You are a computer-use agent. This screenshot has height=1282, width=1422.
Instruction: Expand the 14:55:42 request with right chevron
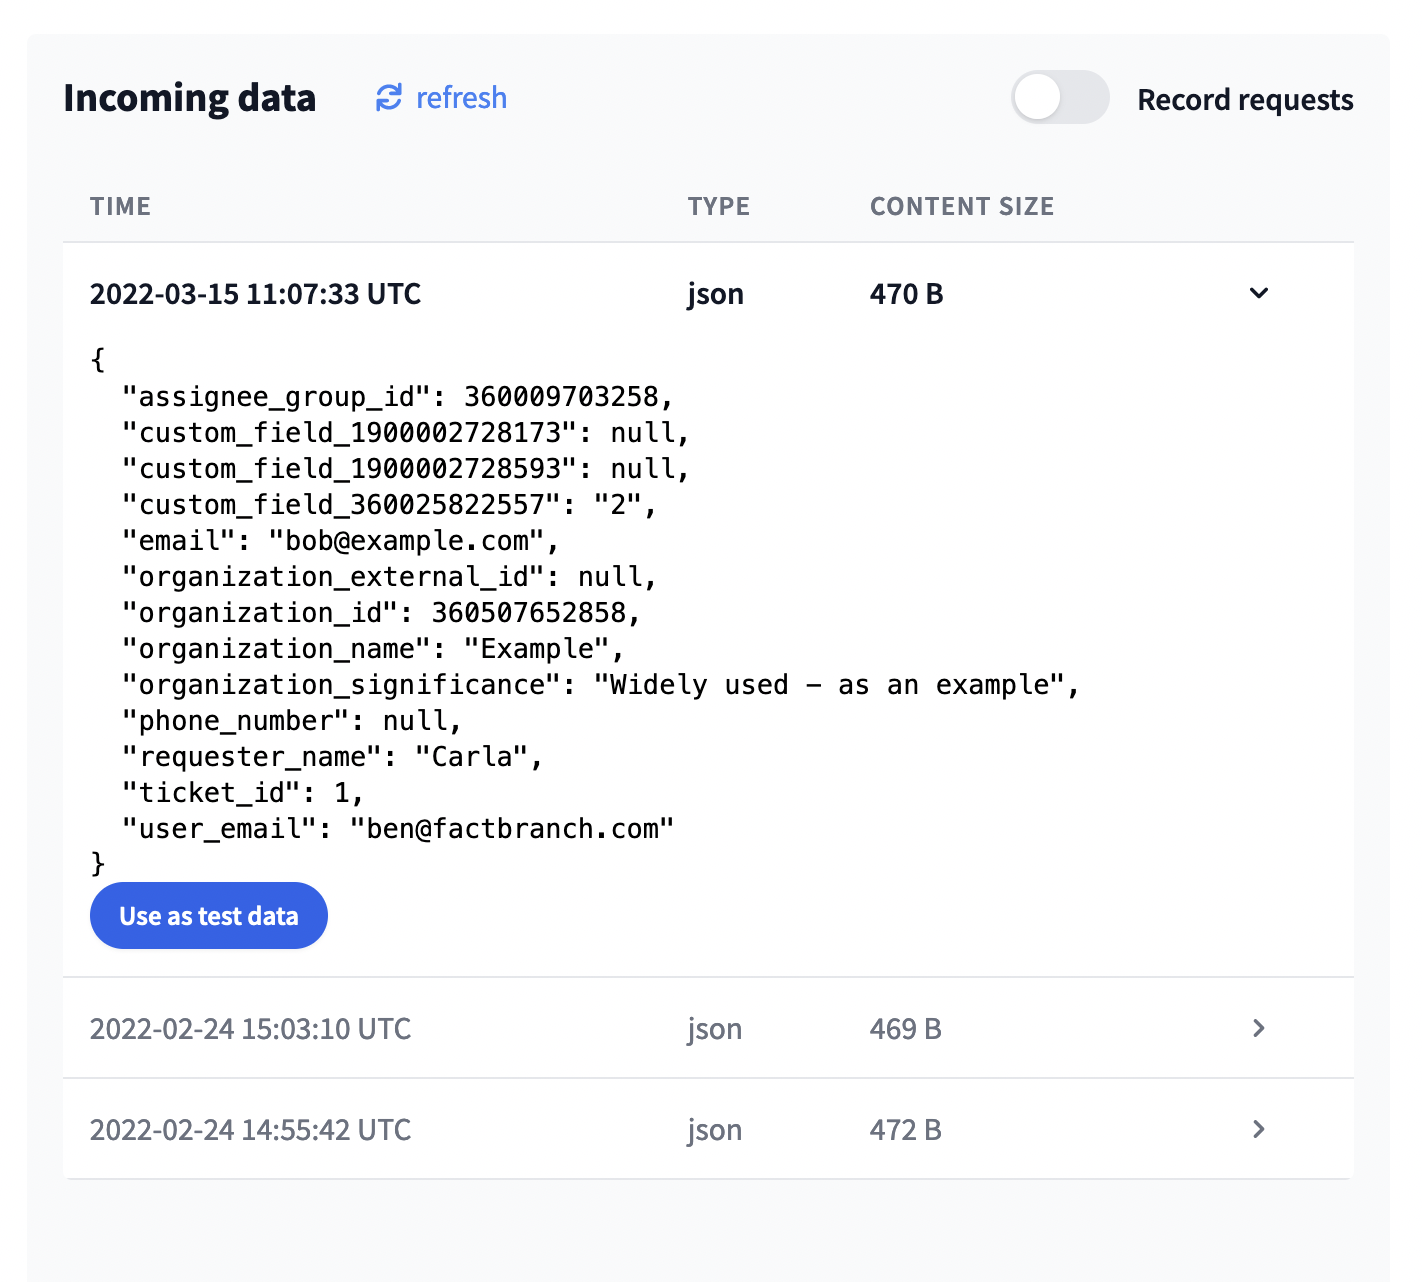point(1259,1129)
